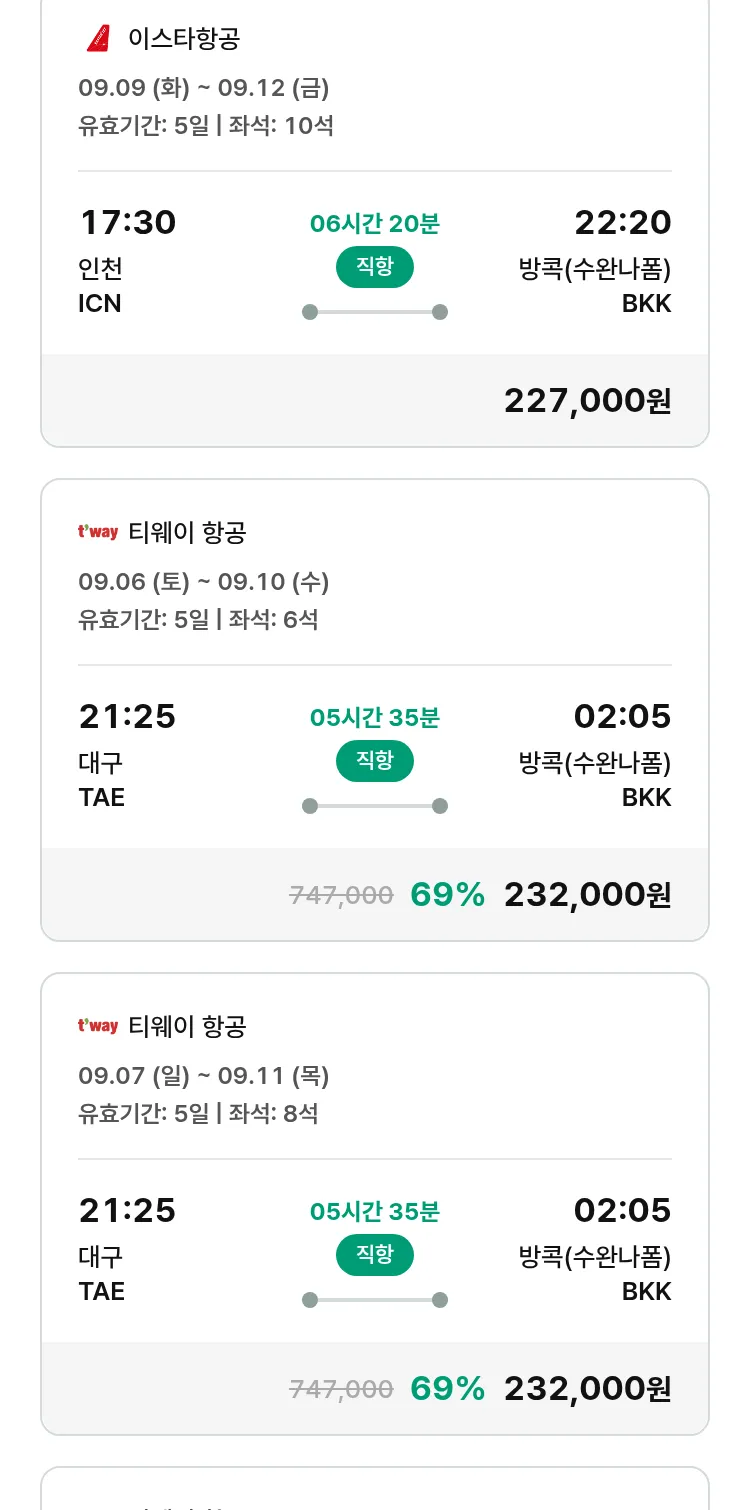The height and width of the screenshot is (1510, 750).
Task: Click route line under 06시간 20분 duration
Action: (x=375, y=312)
